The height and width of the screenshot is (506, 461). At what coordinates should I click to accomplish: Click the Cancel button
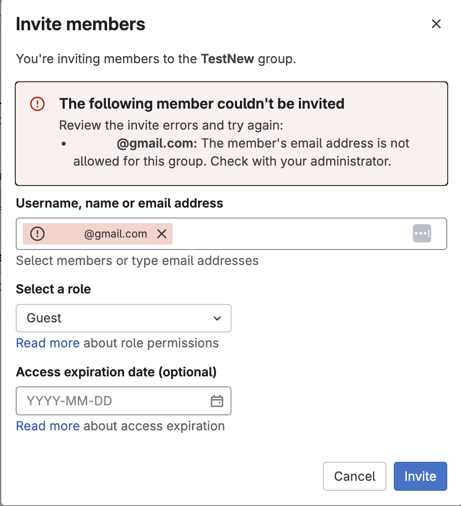coord(354,476)
